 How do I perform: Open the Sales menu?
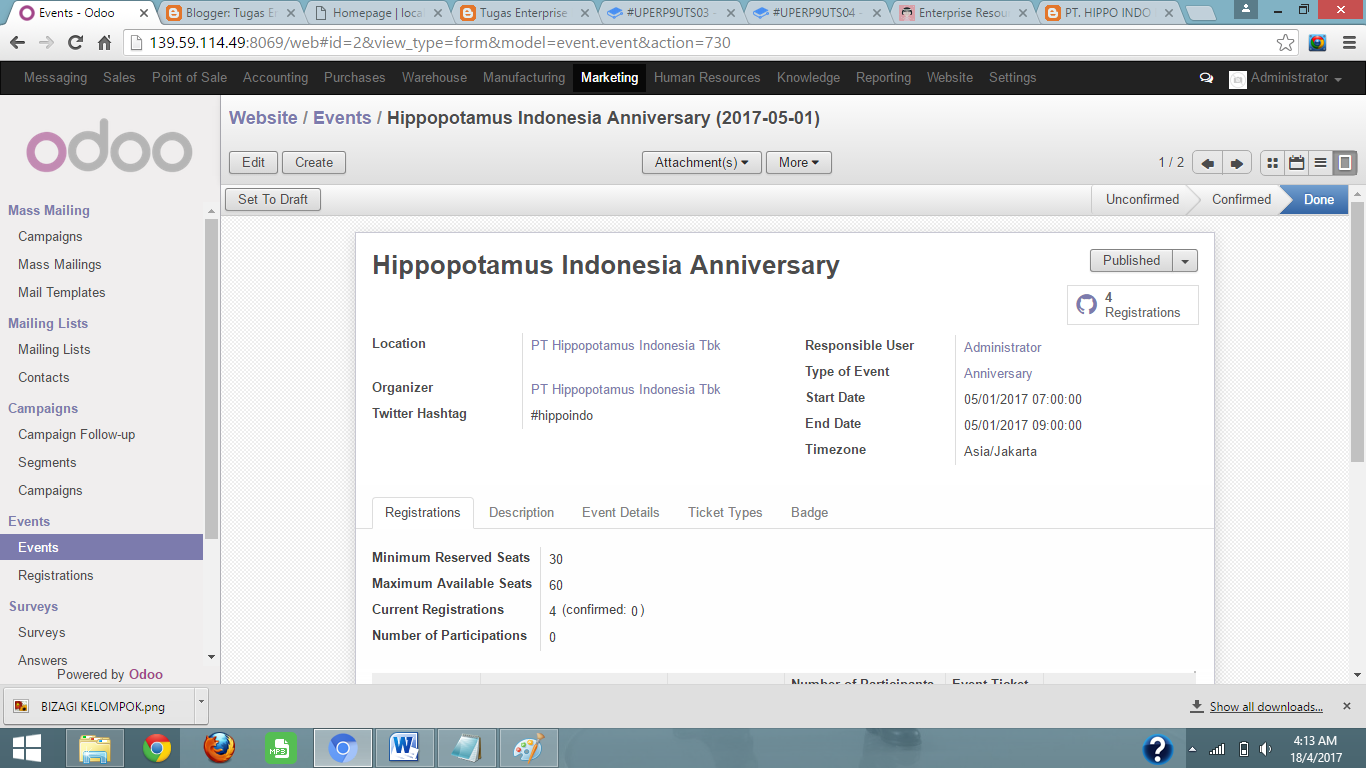(x=119, y=78)
